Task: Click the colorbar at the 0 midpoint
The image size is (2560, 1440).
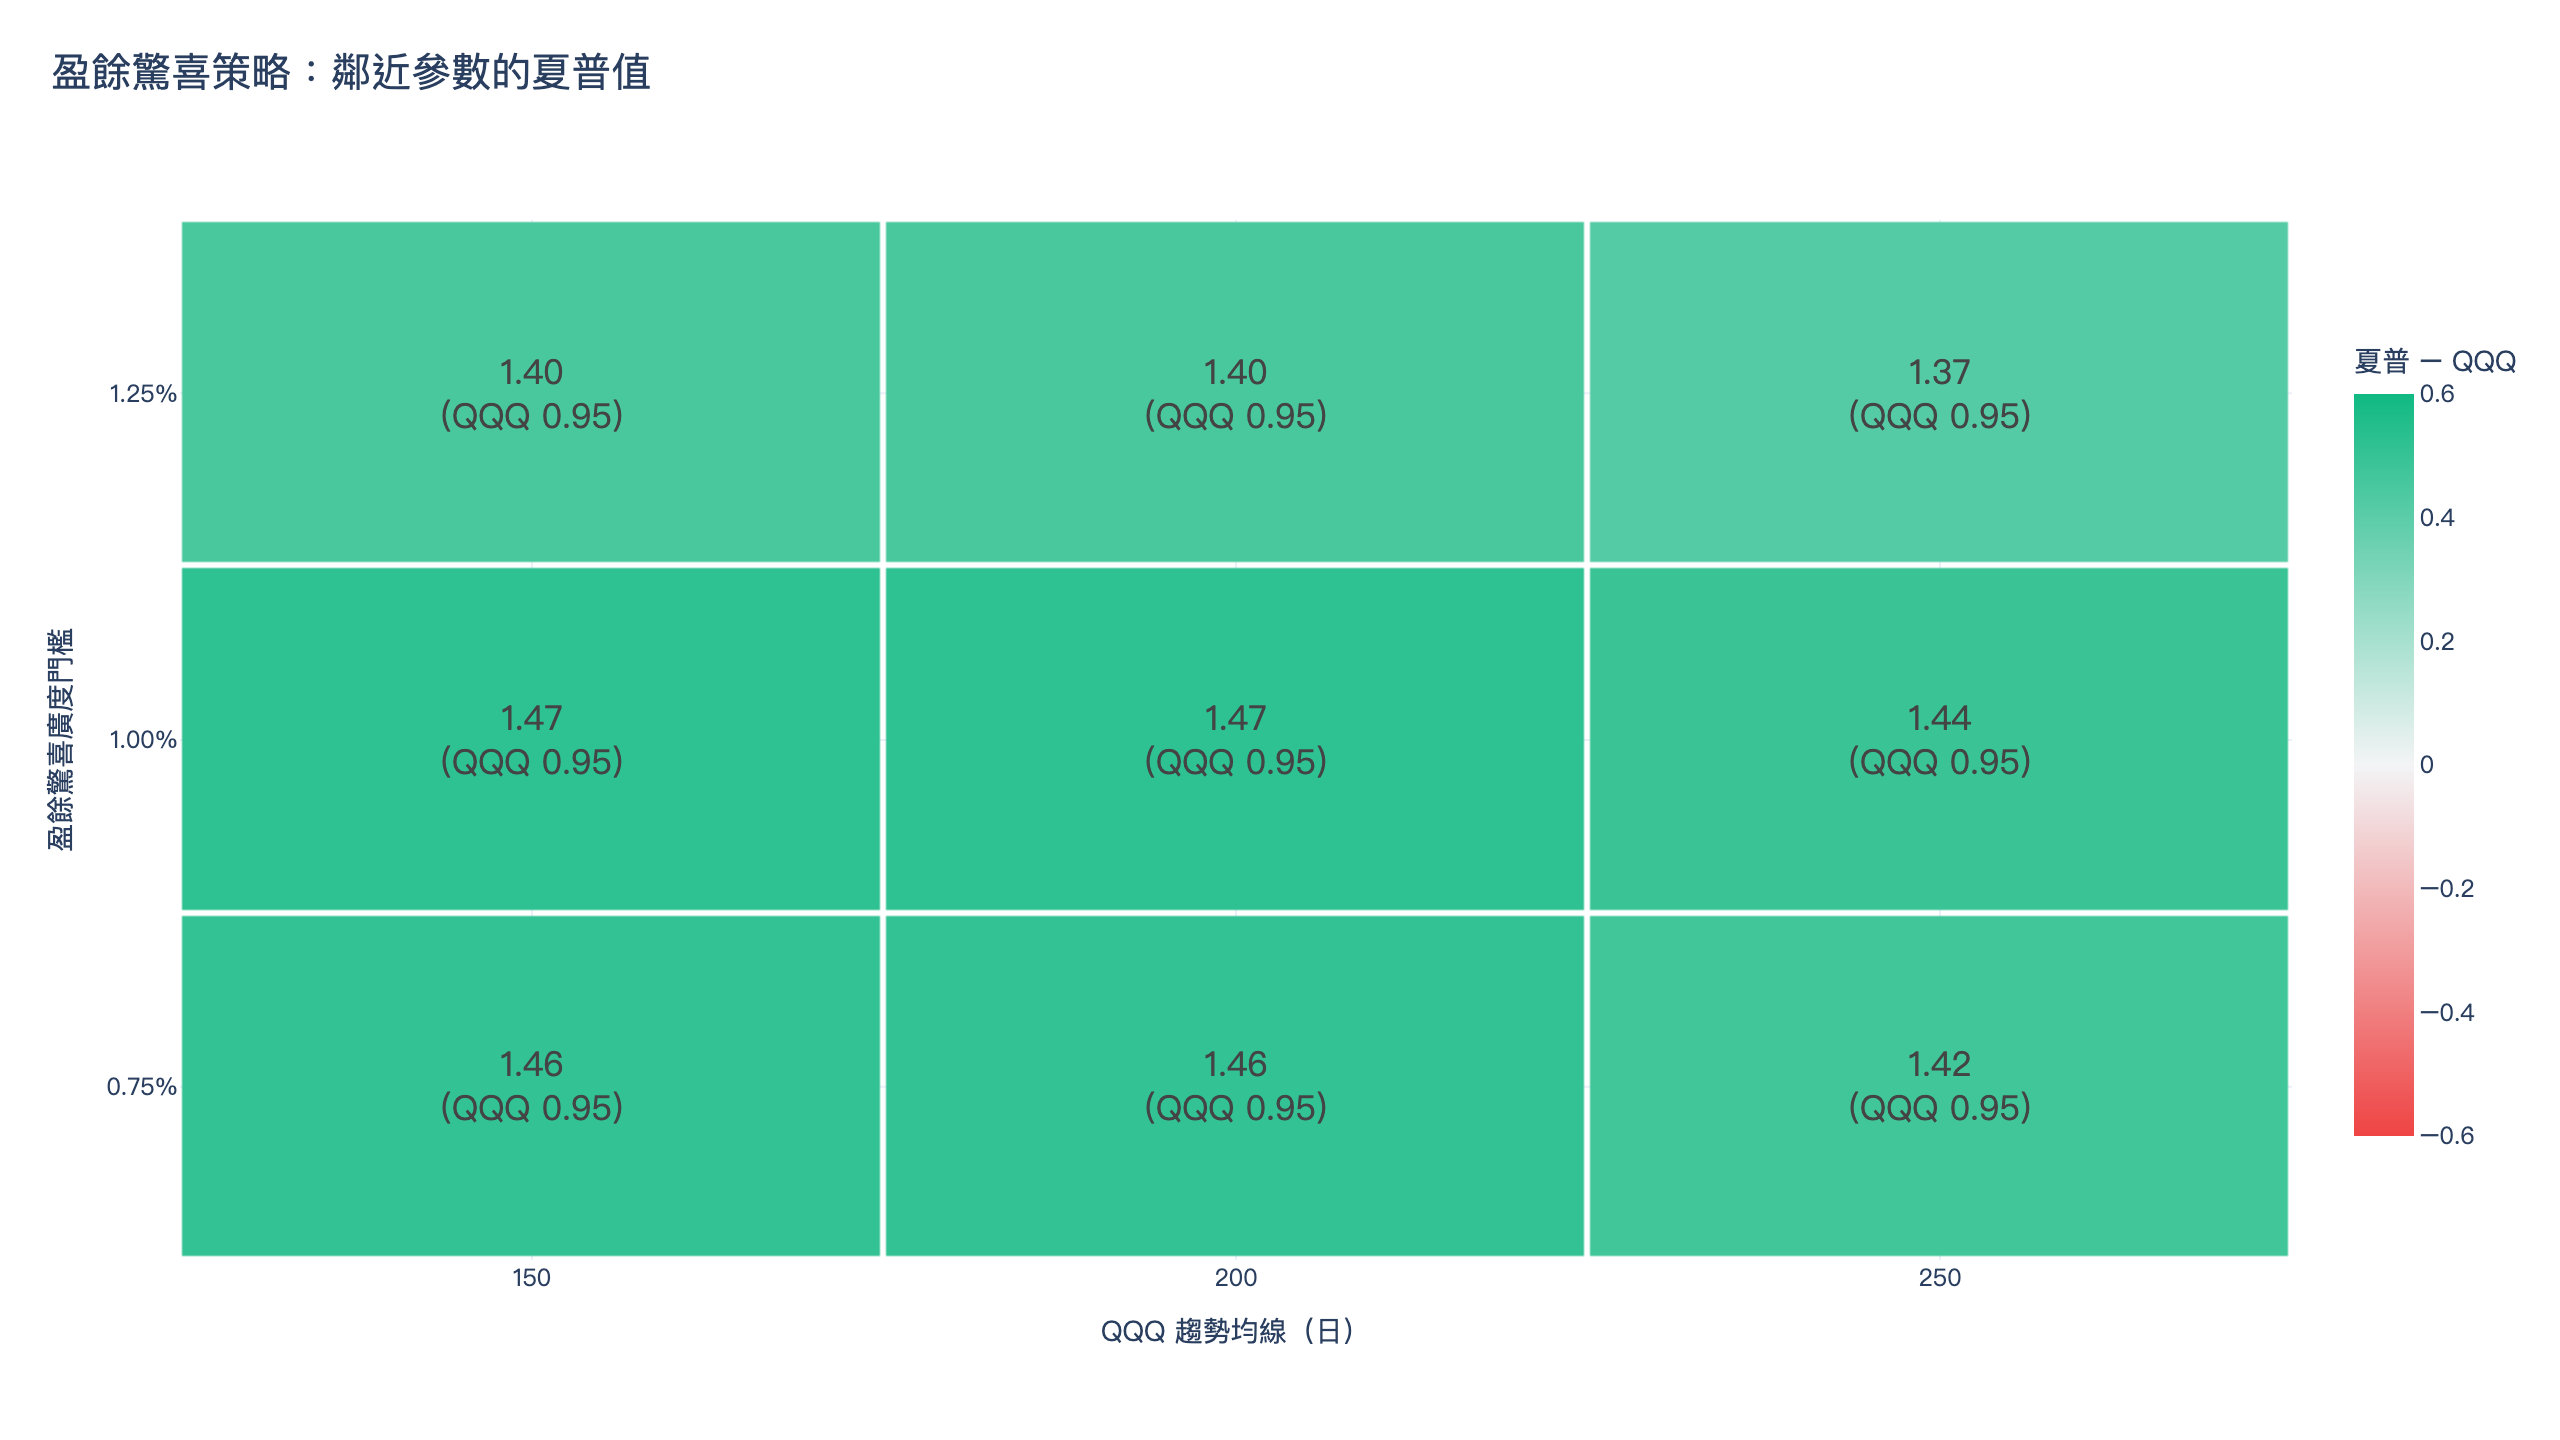Action: coord(2384,765)
